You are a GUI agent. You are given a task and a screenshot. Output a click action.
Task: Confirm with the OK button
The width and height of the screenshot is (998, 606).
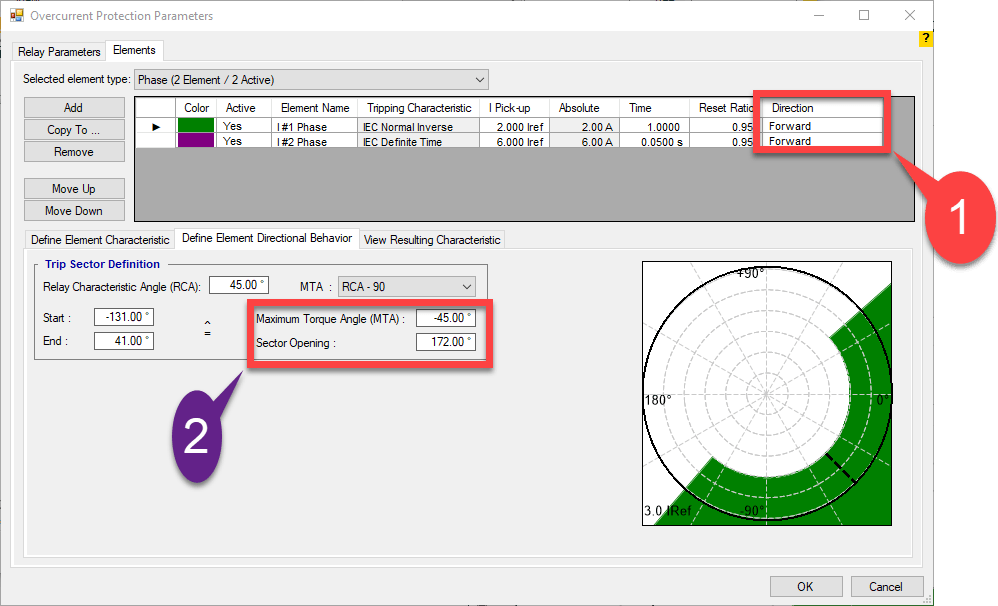pos(805,587)
